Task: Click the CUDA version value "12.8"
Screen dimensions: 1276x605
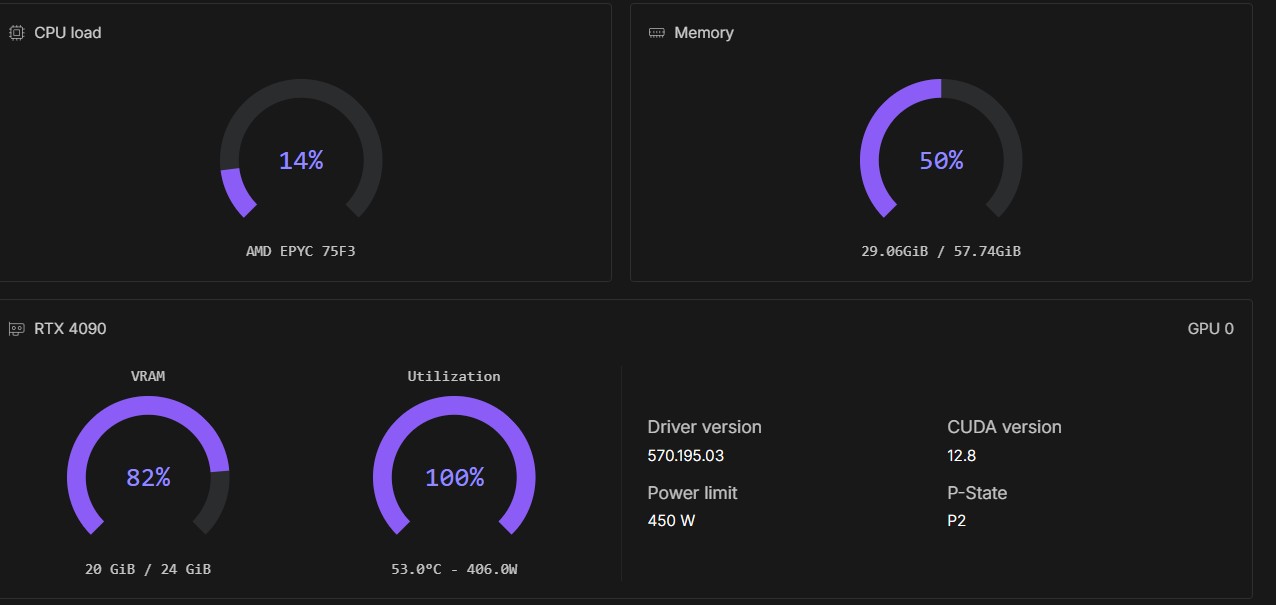Action: (962, 456)
